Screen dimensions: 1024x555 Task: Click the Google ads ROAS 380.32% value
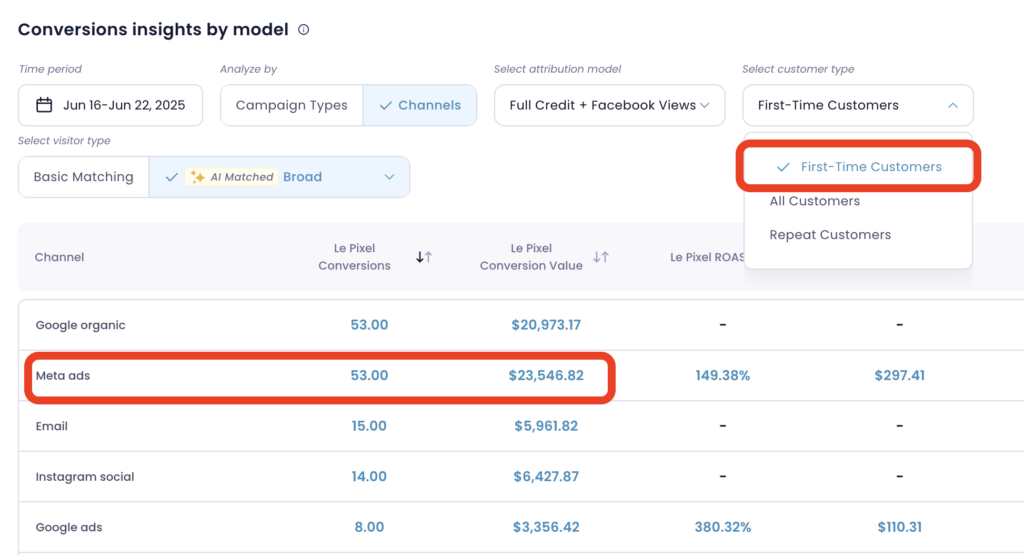[722, 527]
